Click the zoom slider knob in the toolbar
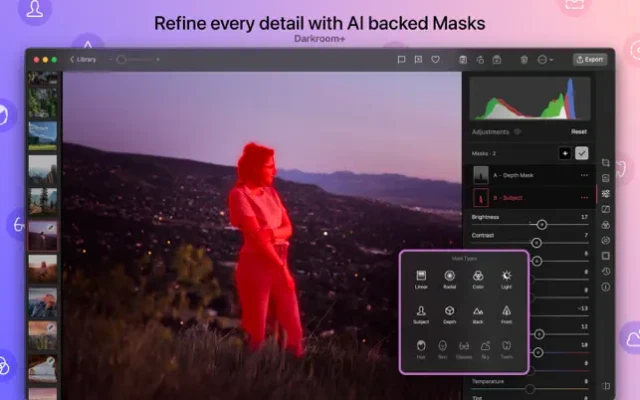Viewport: 640px width, 400px height. tap(121, 60)
